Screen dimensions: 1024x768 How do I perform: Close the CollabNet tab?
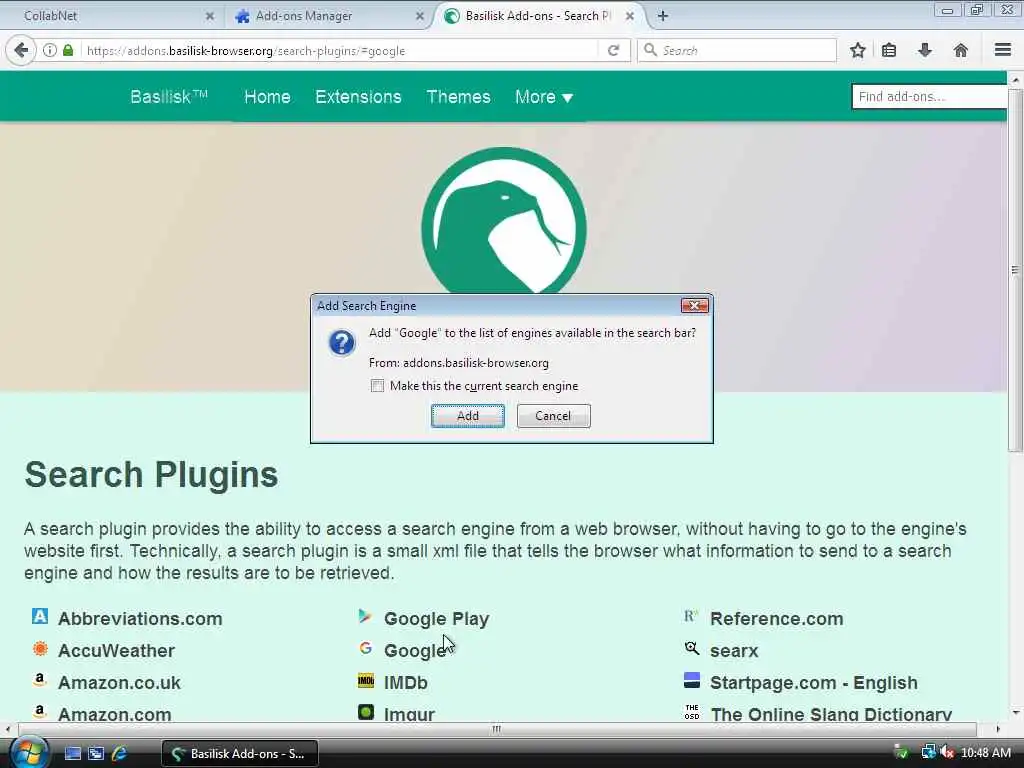[x=210, y=16]
